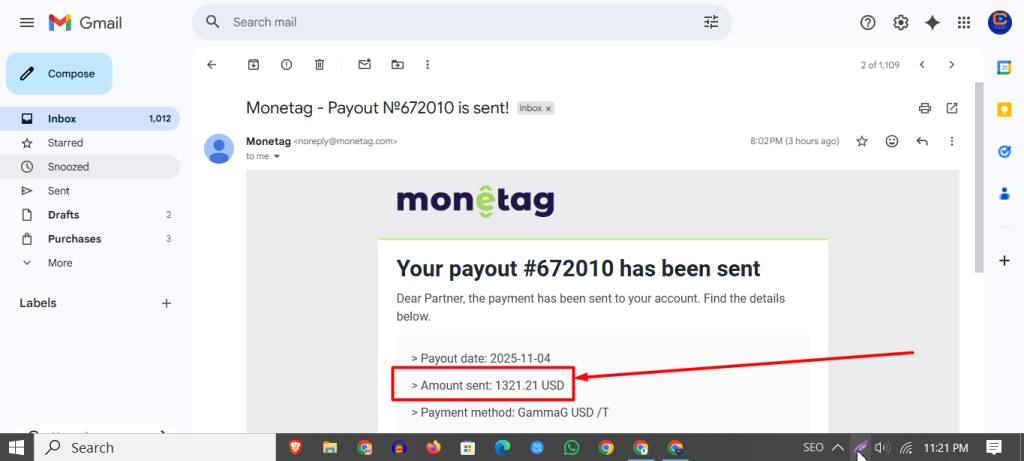
Task: Mark the email as unread
Action: pos(364,65)
